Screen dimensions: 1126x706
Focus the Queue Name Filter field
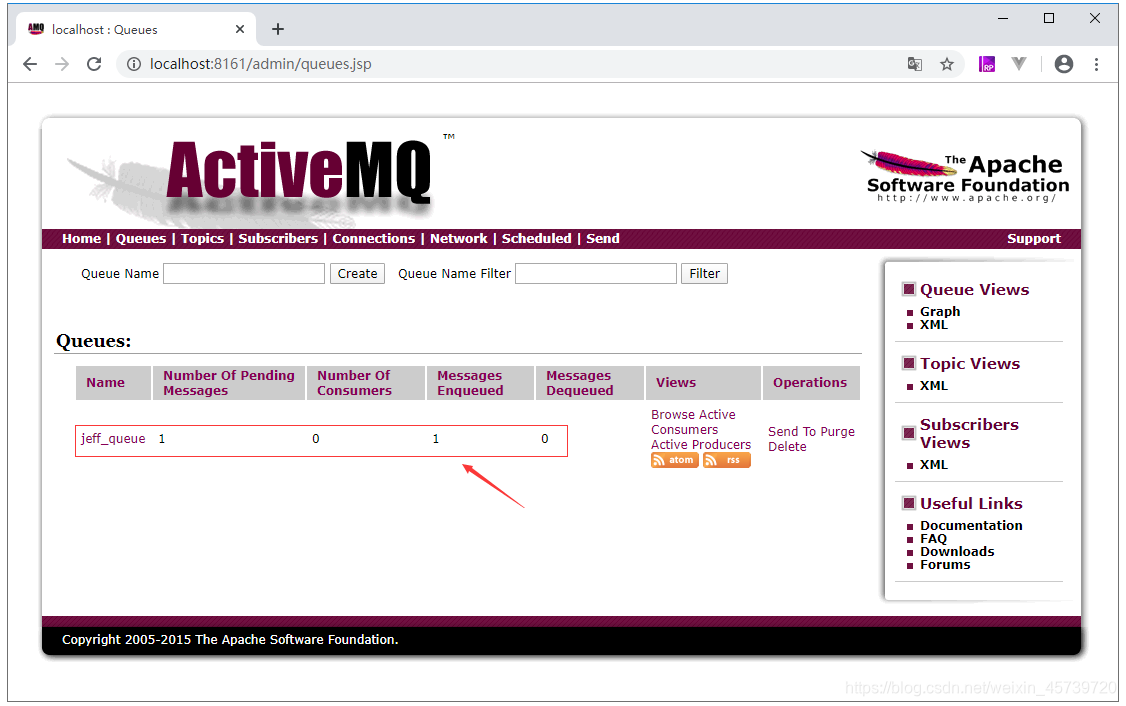(596, 274)
